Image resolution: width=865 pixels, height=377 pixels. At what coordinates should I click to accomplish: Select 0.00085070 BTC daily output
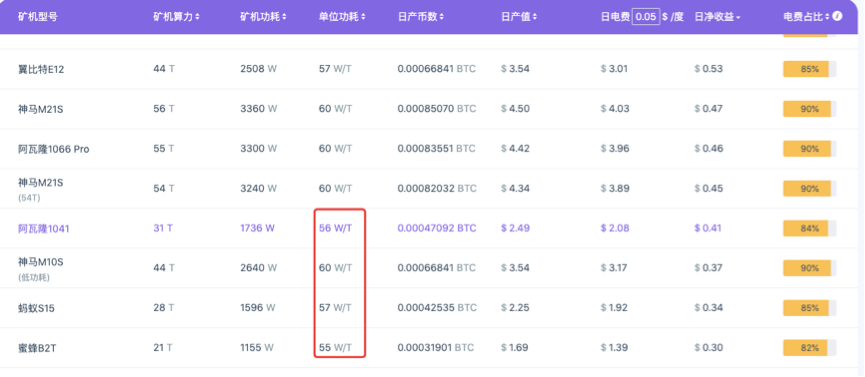(436, 109)
